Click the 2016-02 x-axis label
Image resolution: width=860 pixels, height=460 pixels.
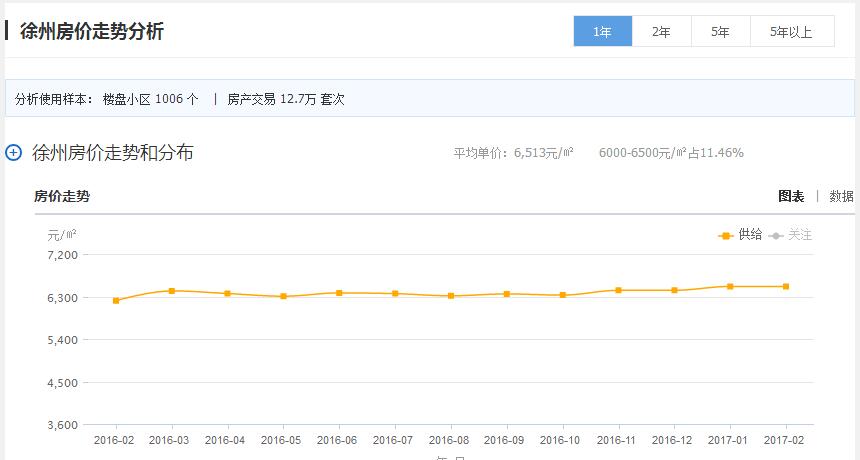point(114,440)
